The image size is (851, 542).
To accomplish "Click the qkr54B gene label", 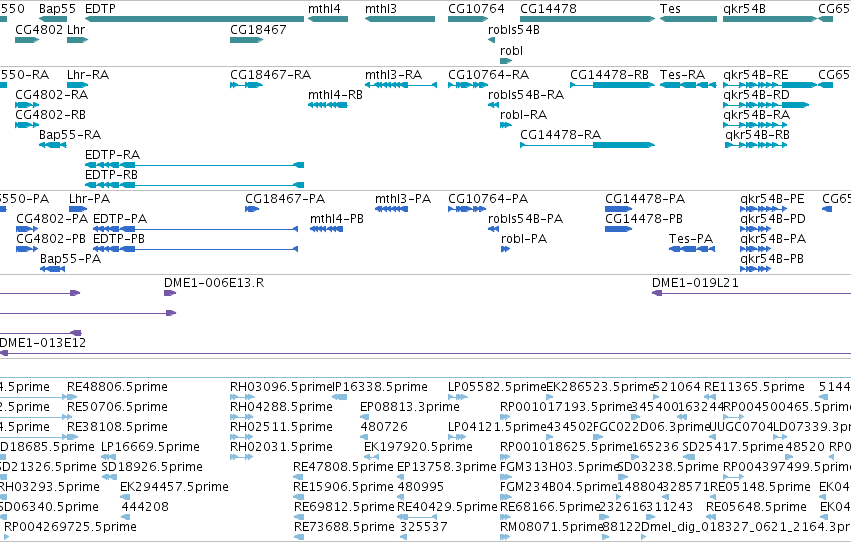I will click(744, 9).
